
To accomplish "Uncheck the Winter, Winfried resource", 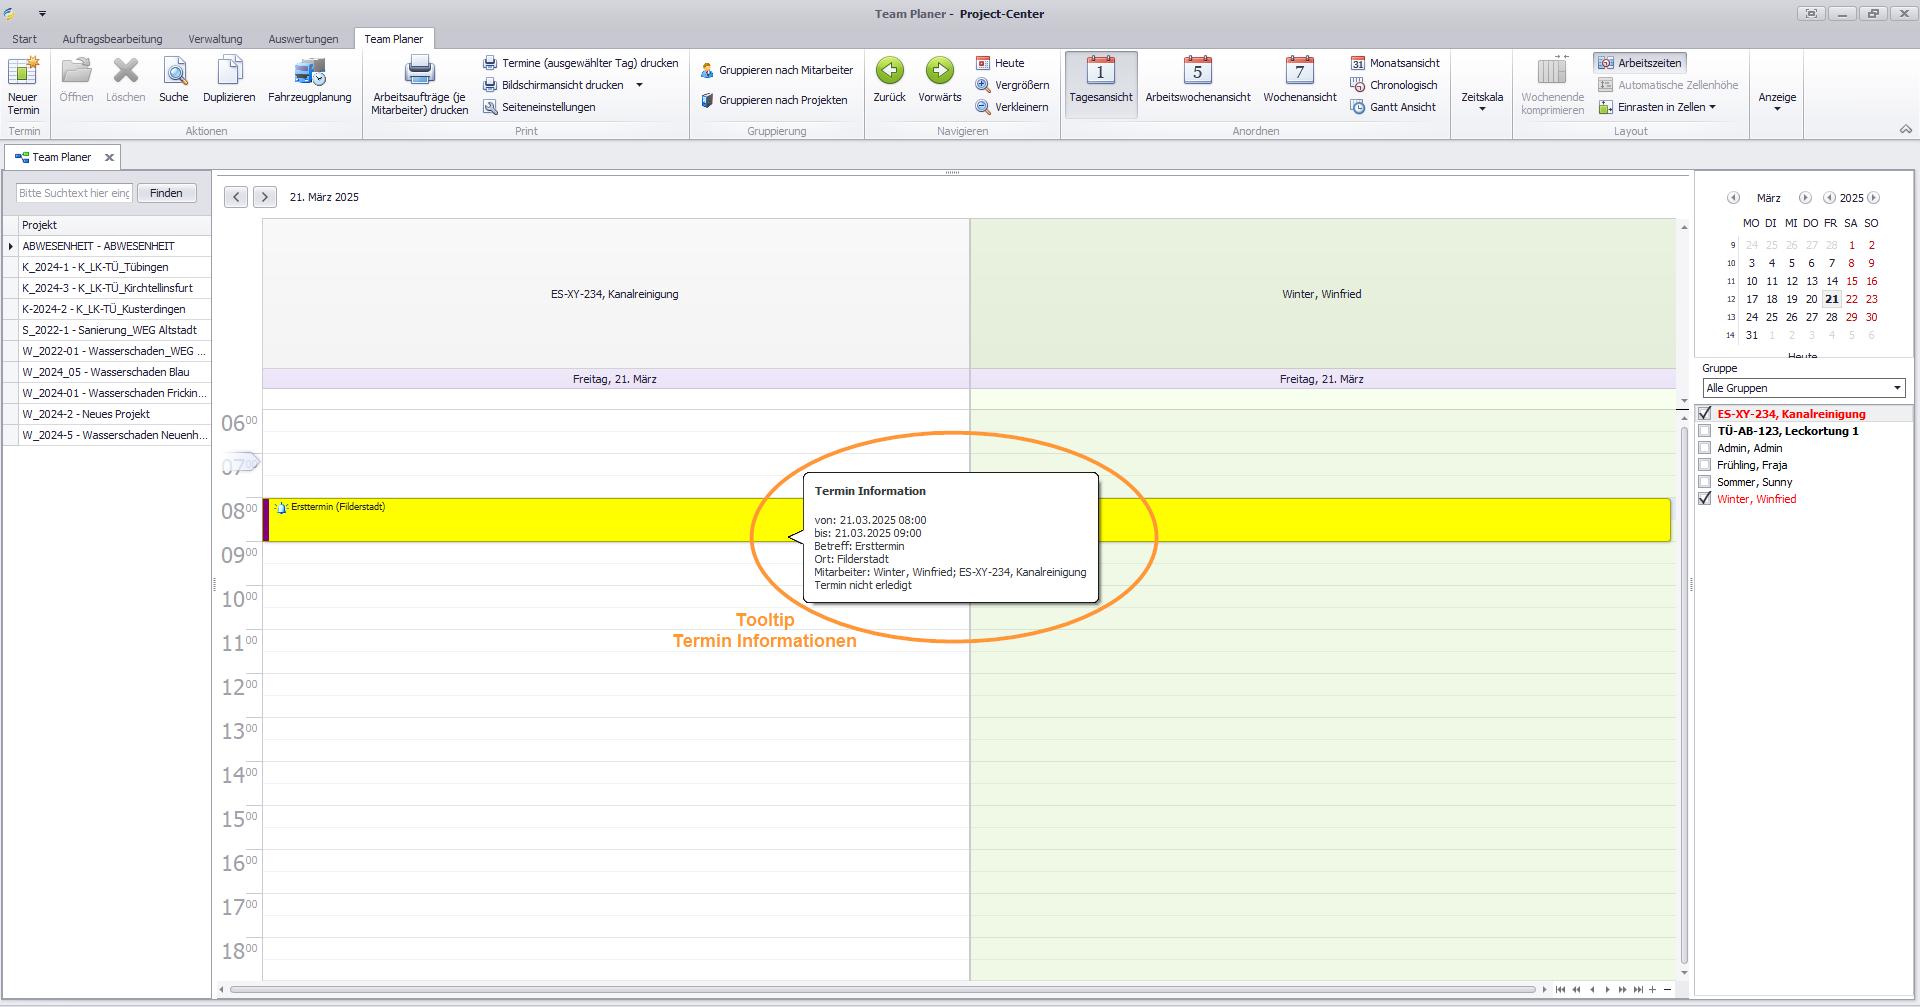I will click(1705, 499).
